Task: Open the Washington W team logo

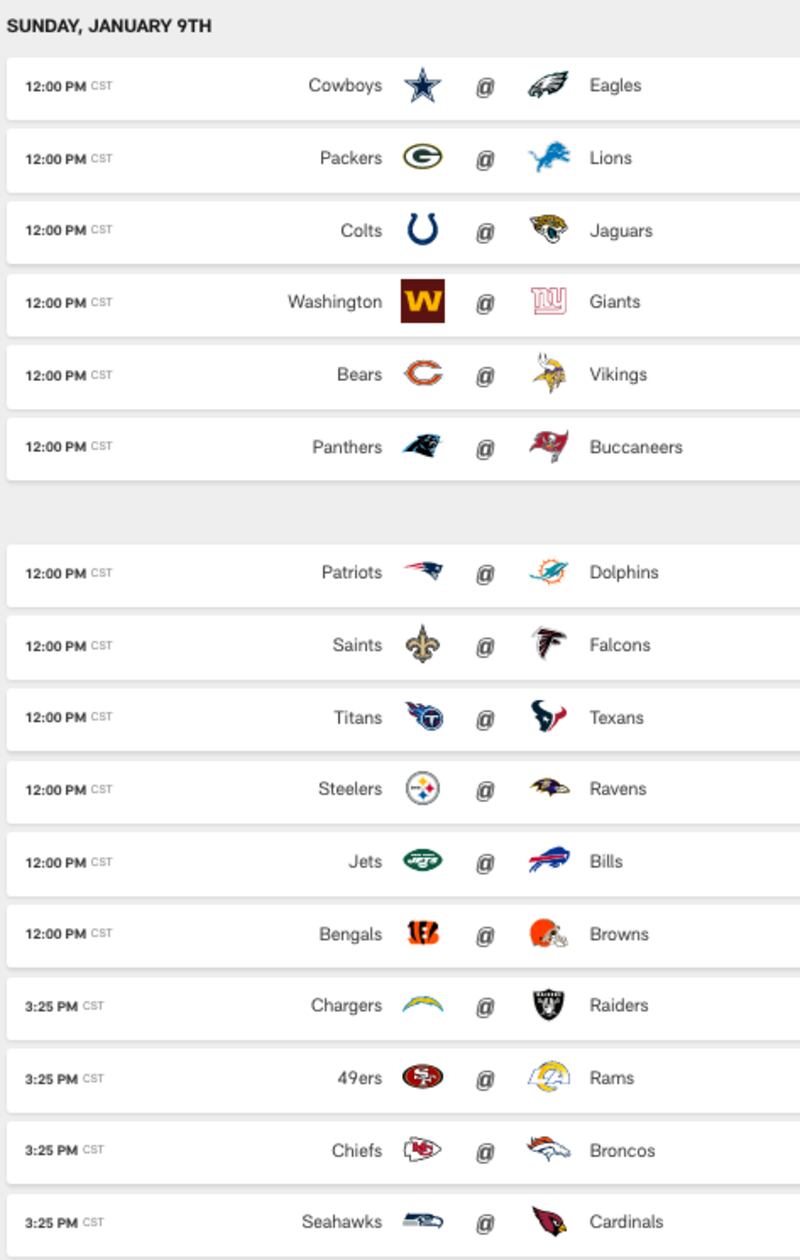Action: coord(423,301)
